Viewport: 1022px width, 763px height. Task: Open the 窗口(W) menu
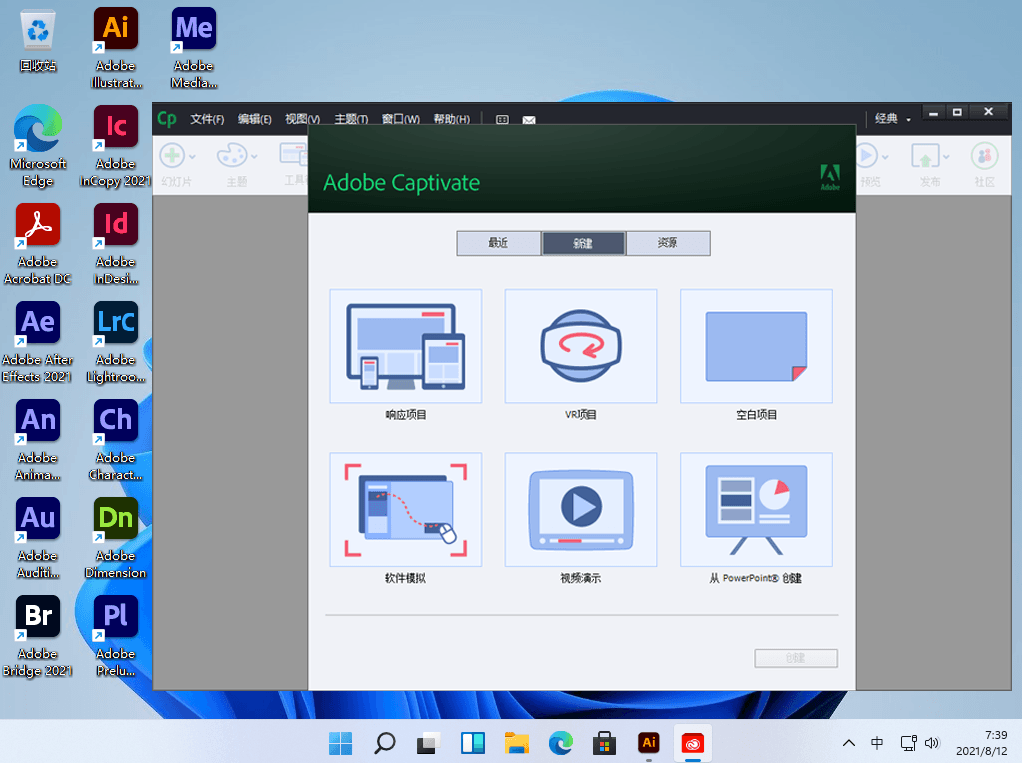coord(400,119)
